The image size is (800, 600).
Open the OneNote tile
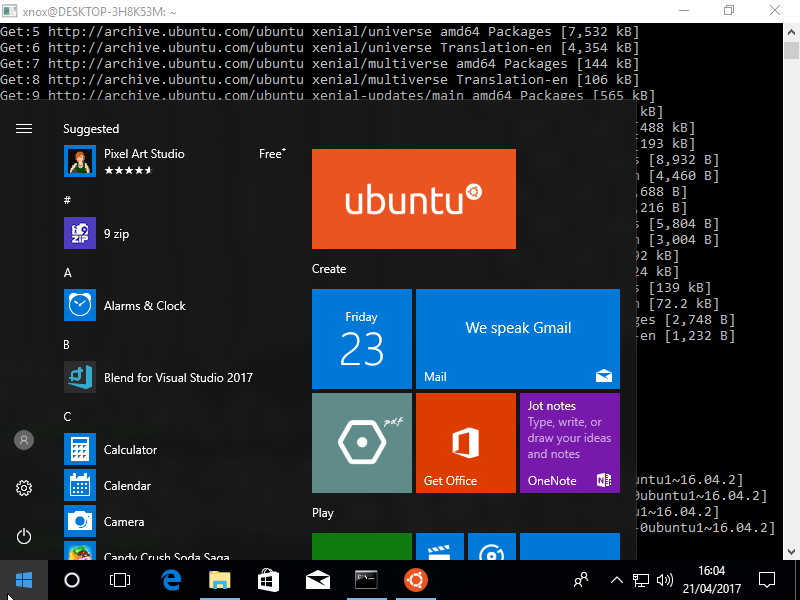tap(570, 443)
